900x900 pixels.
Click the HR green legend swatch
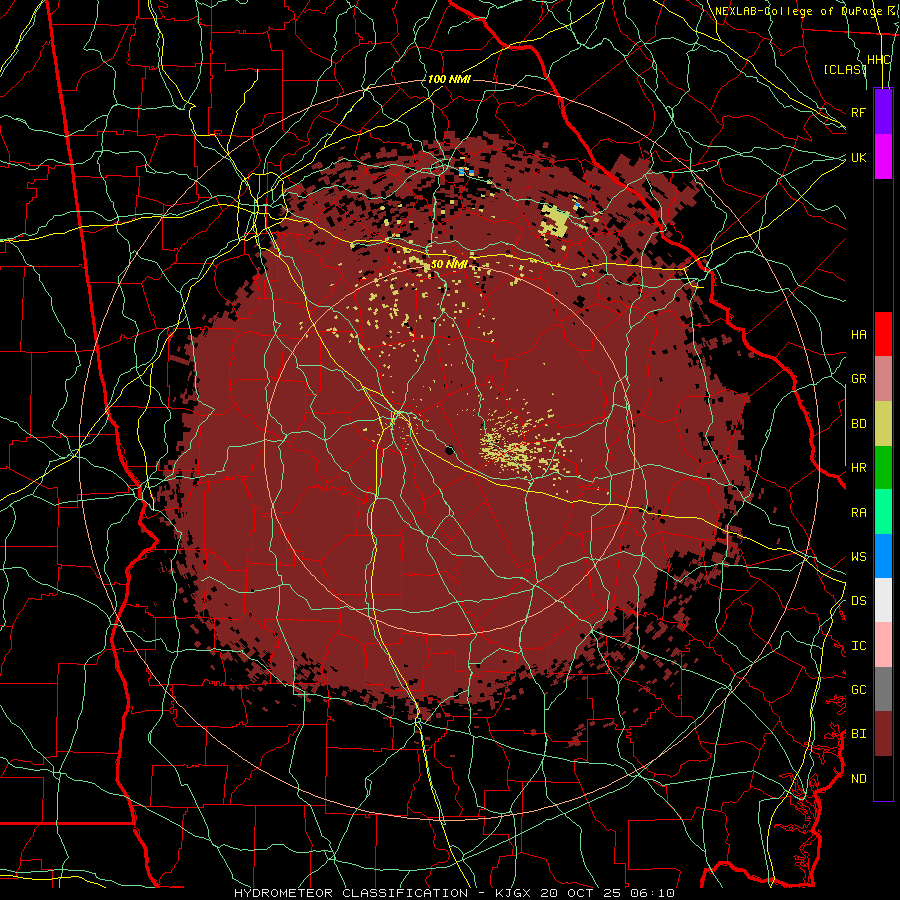883,468
